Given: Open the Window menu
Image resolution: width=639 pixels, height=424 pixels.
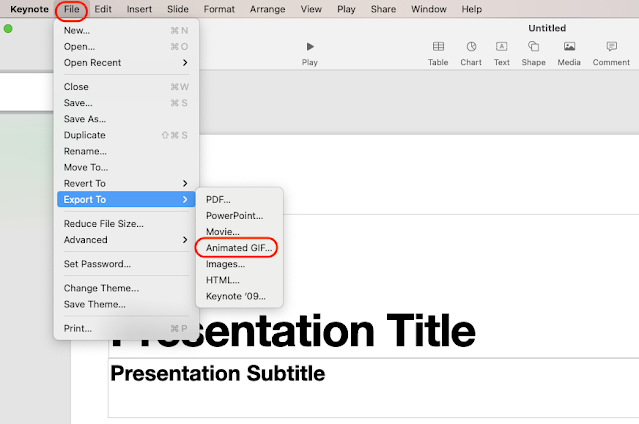Looking at the screenshot, I should click(x=429, y=9).
